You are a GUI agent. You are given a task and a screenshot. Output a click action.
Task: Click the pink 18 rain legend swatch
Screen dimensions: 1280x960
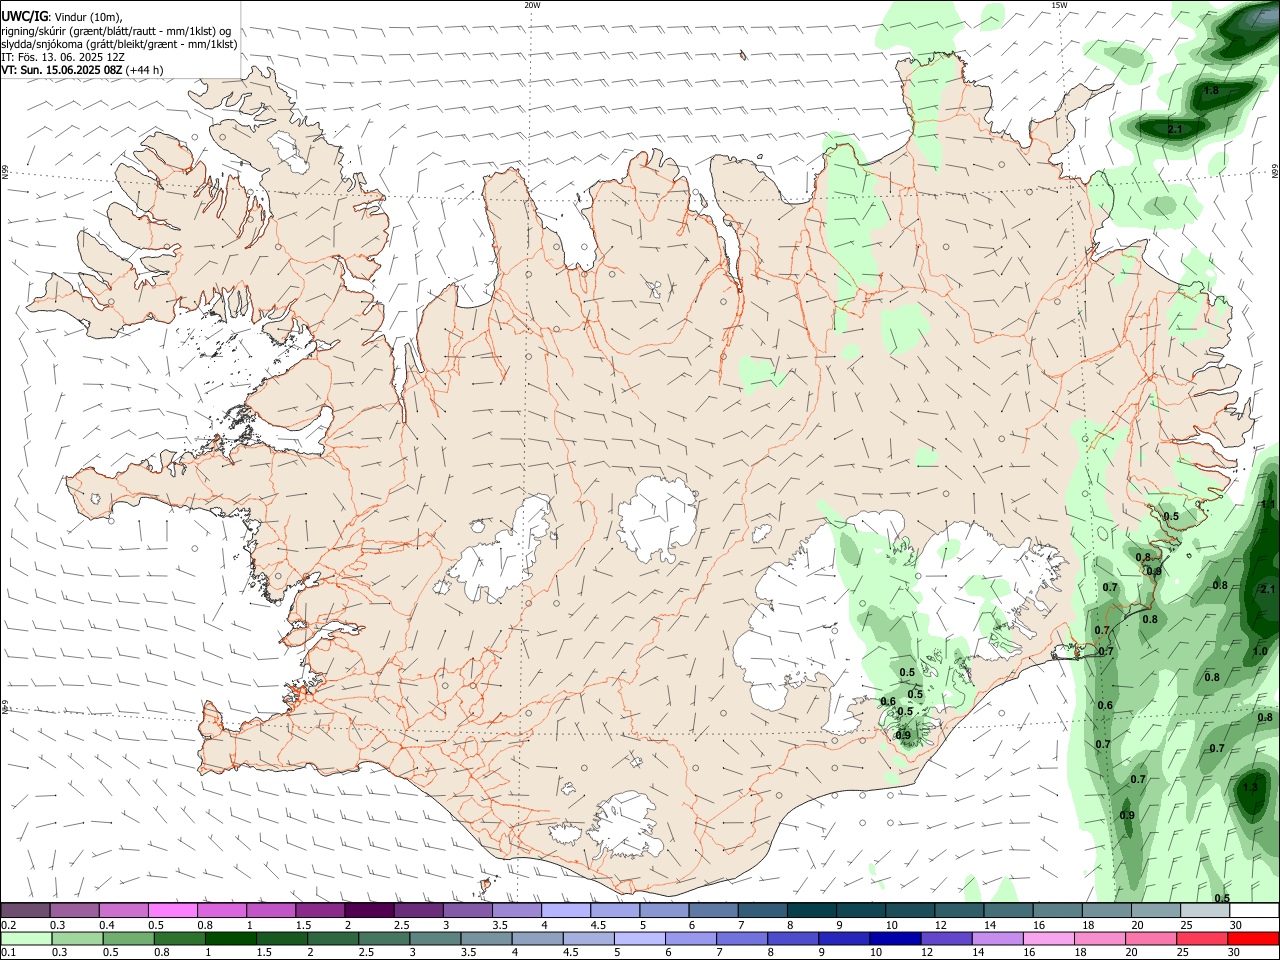pyautogui.click(x=1101, y=939)
